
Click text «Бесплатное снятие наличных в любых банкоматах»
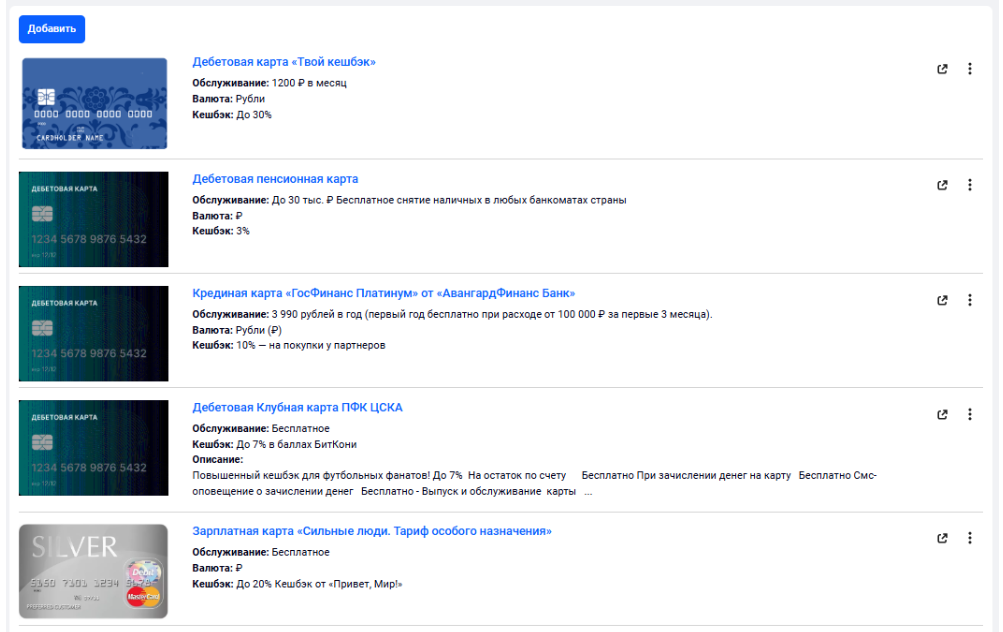pyautogui.click(x=468, y=200)
